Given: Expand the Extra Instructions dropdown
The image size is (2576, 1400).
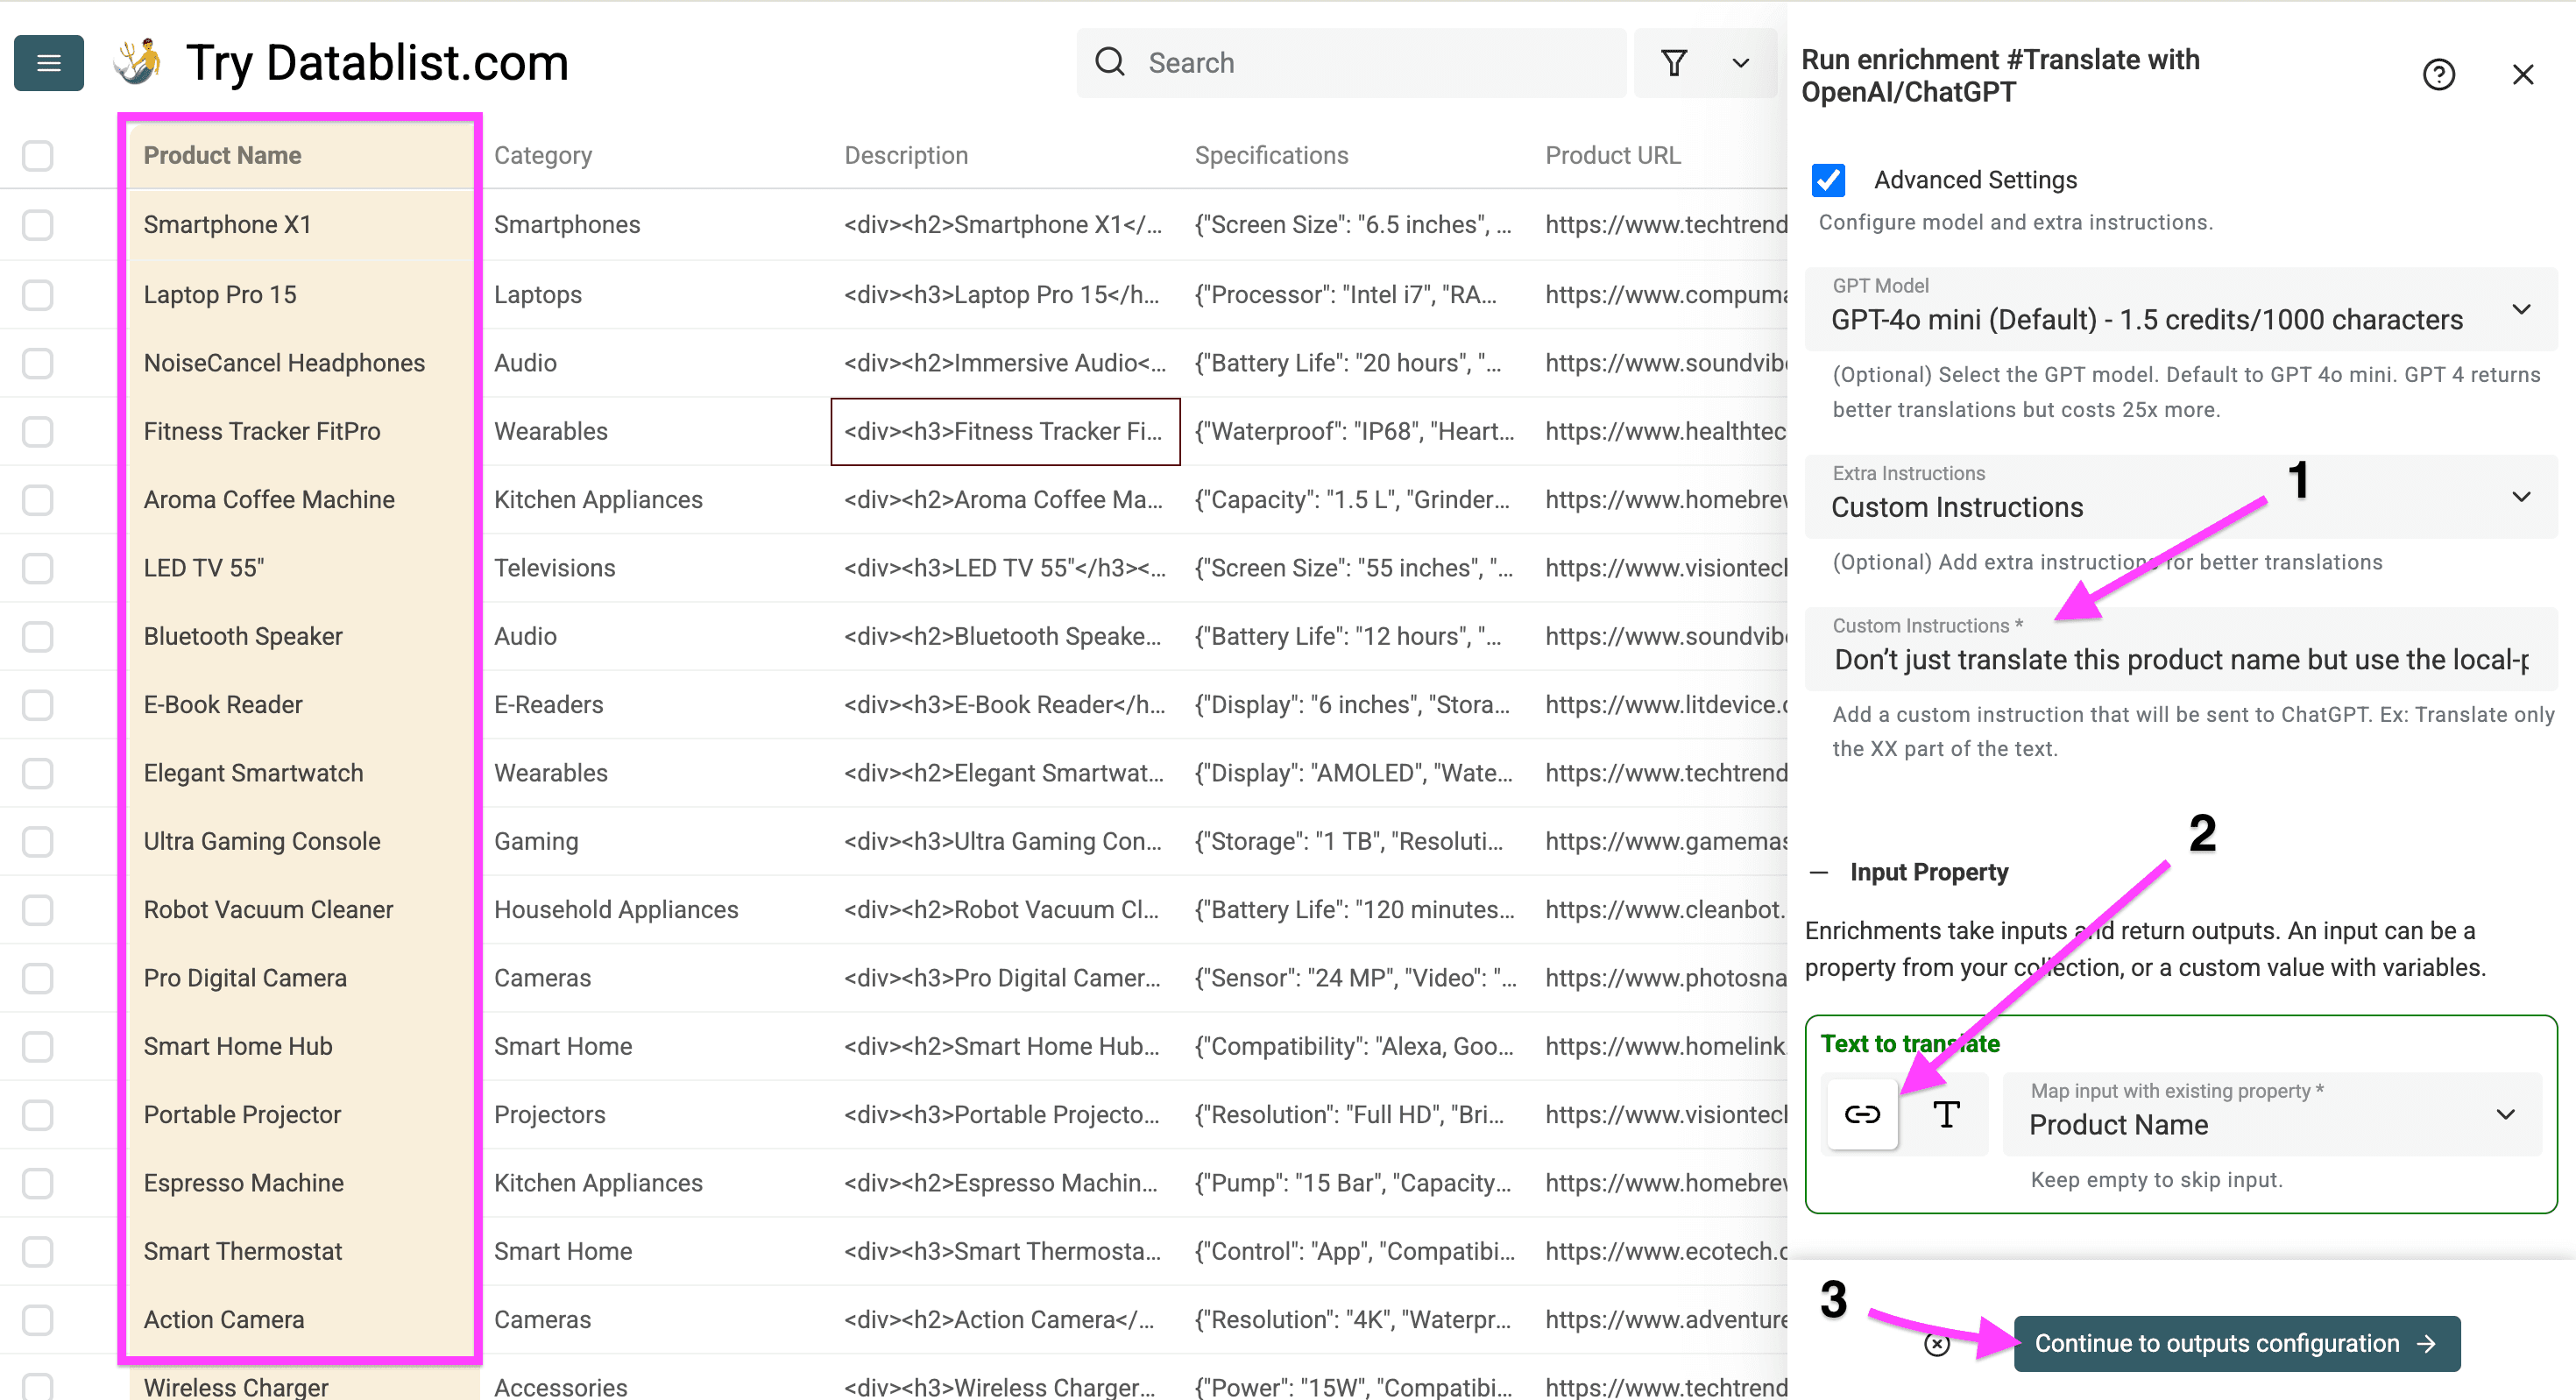Looking at the screenshot, I should tap(2519, 496).
